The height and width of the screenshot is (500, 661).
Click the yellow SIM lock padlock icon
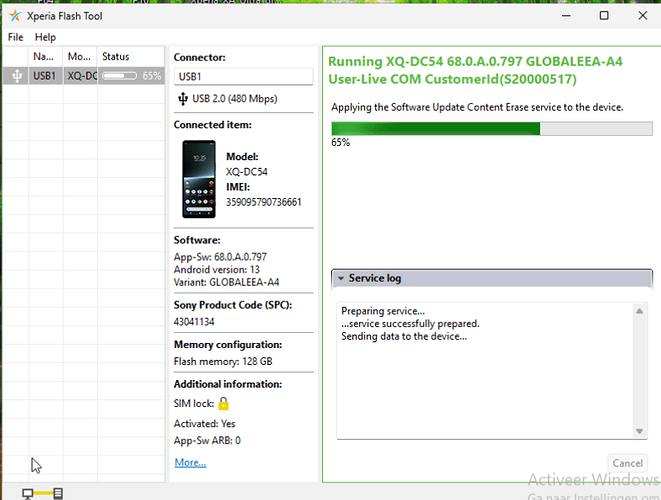[x=223, y=403]
